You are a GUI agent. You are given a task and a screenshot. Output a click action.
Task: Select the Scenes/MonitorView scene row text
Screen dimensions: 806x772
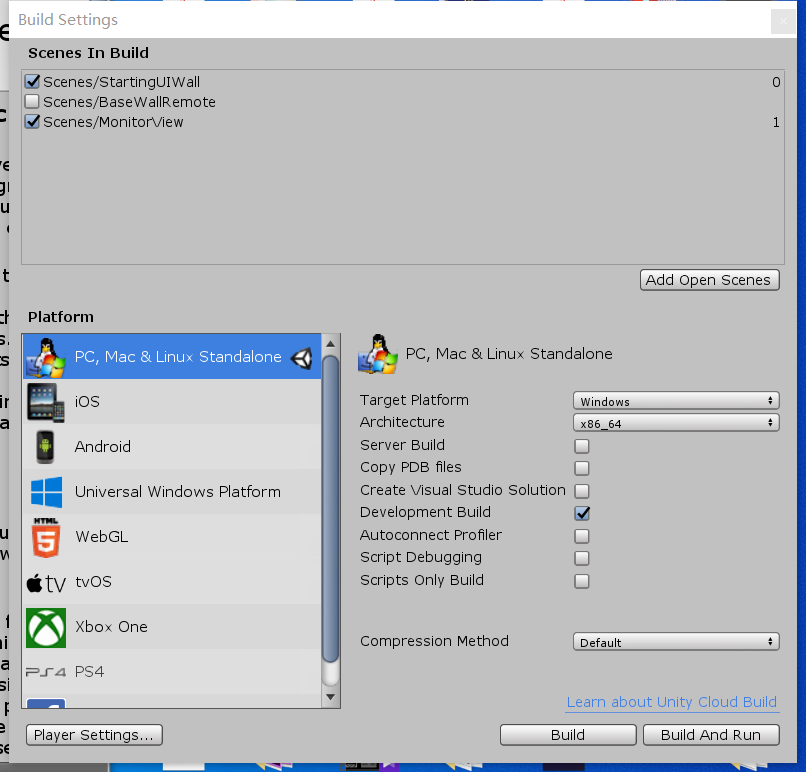(x=113, y=122)
